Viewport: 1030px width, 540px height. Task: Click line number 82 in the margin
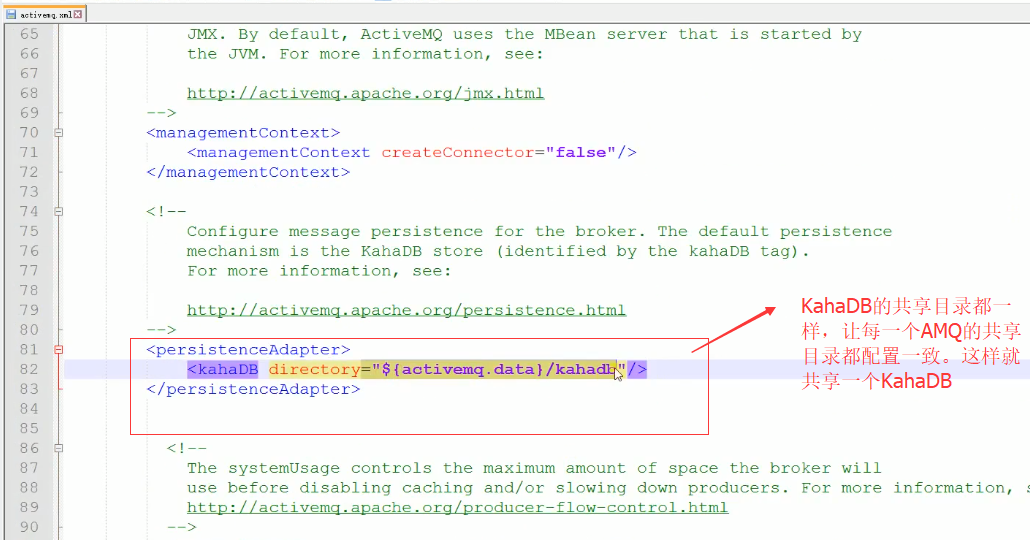click(x=29, y=369)
